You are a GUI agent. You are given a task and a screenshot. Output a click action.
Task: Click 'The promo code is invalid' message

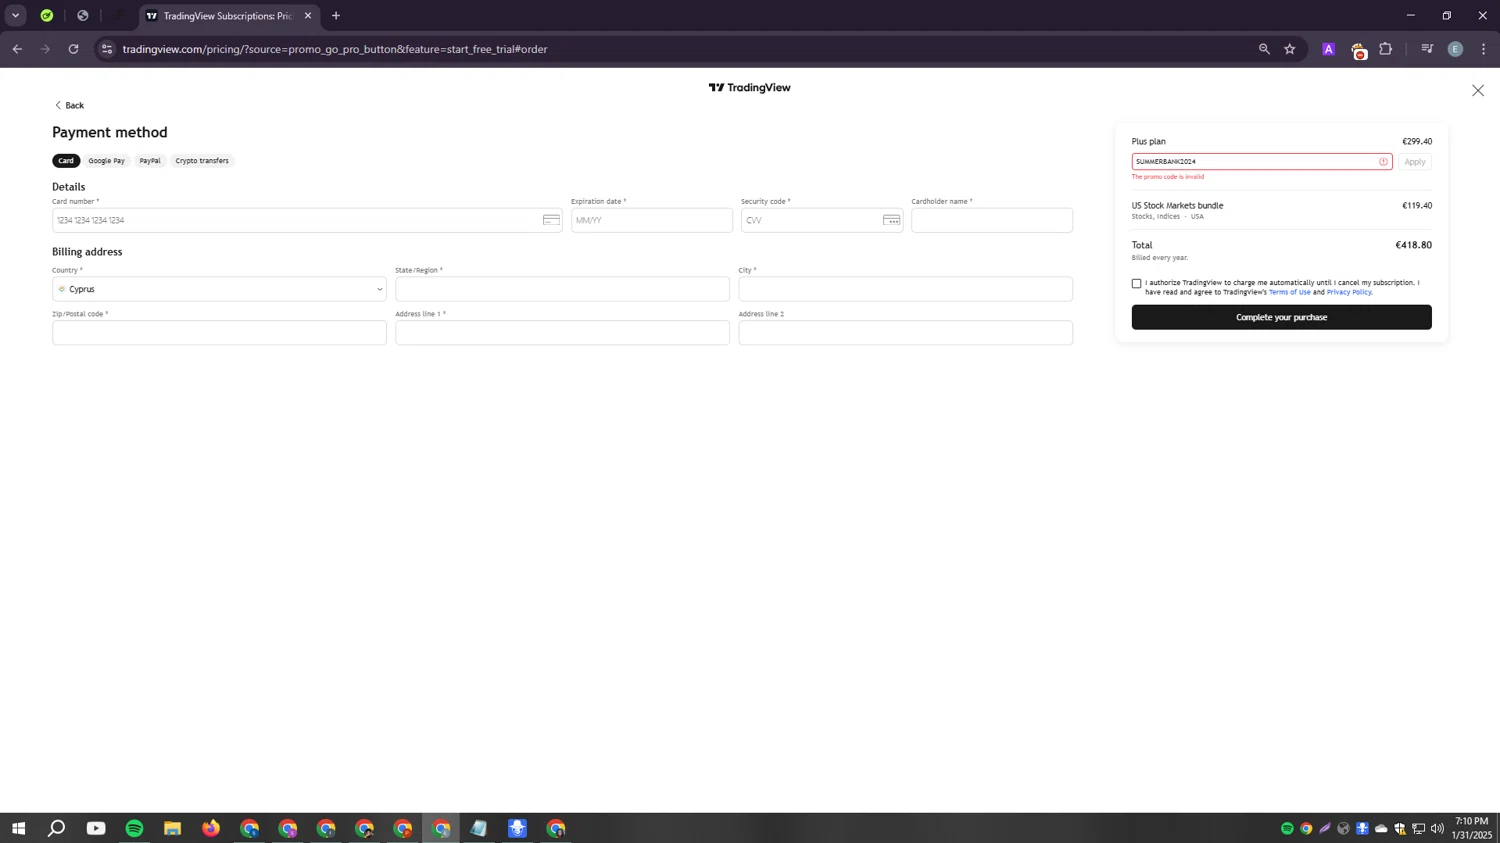1167,177
